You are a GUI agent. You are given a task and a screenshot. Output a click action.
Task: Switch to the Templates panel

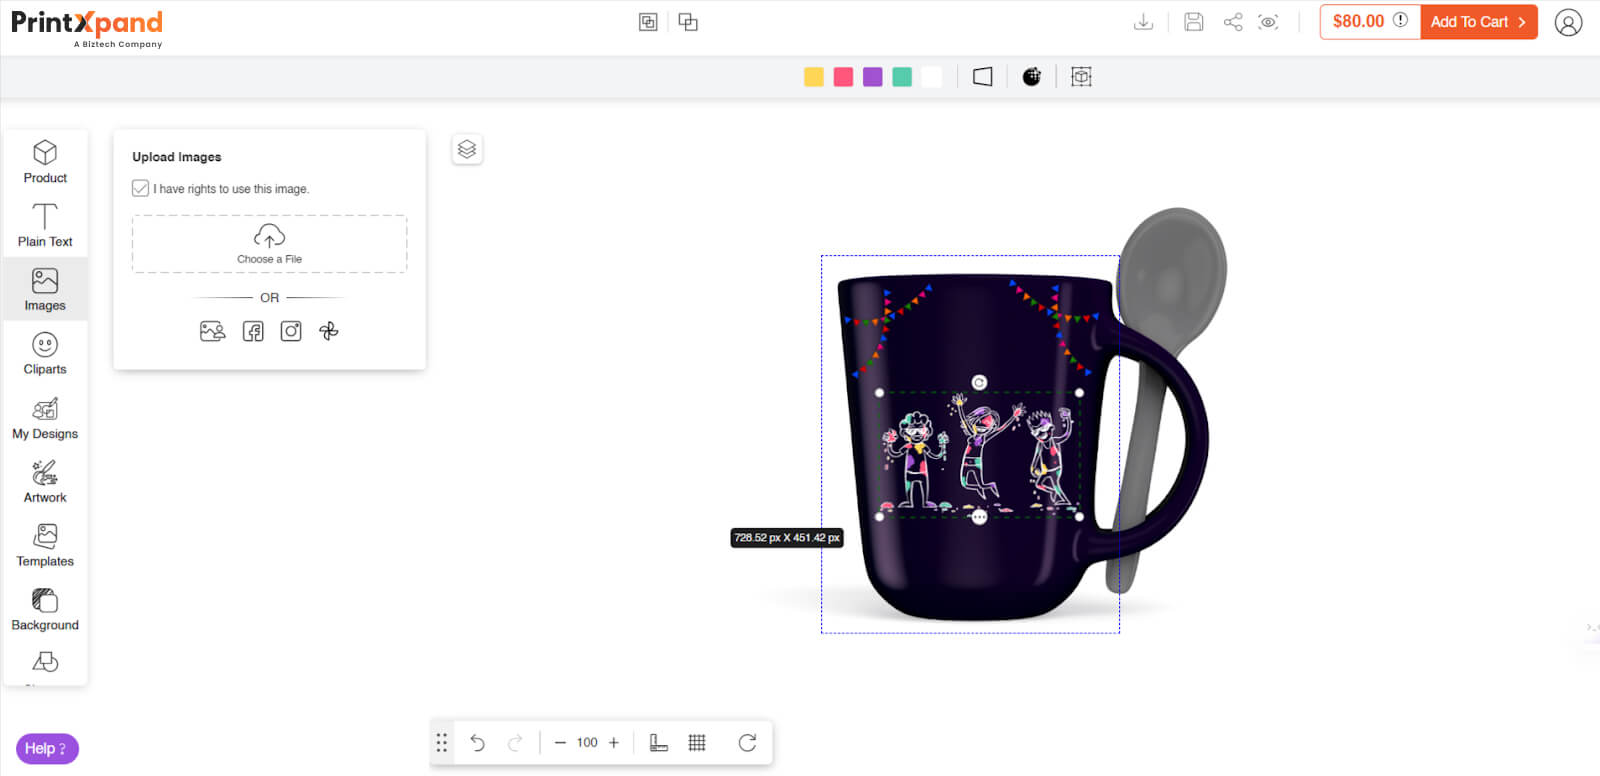pyautogui.click(x=45, y=546)
